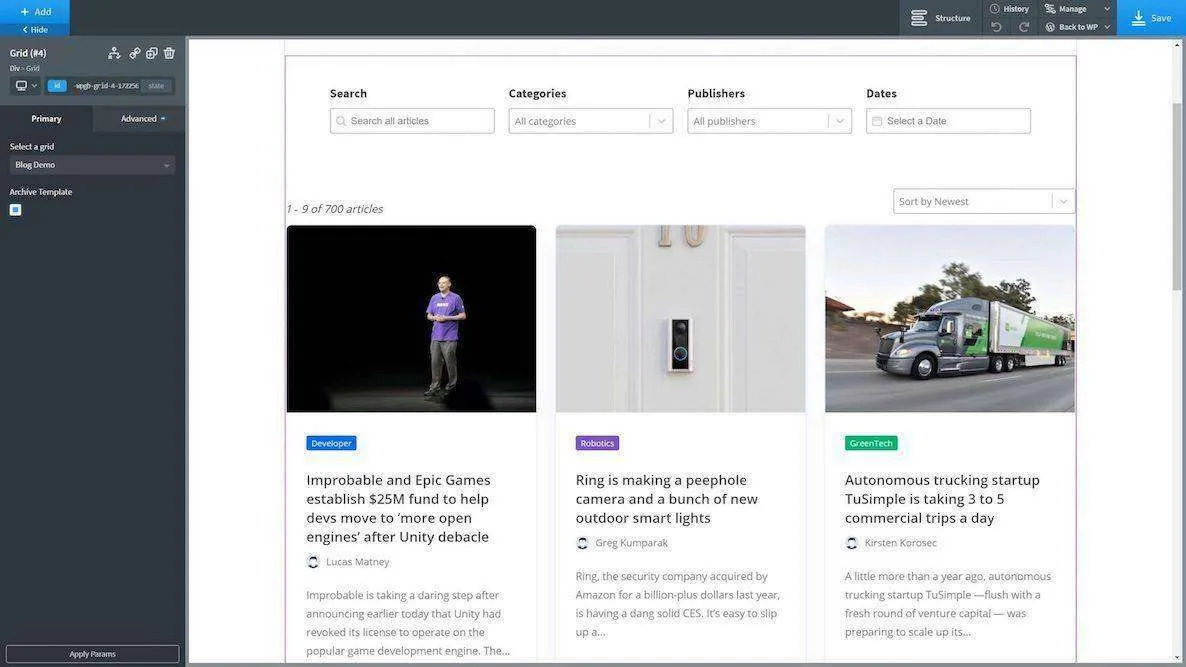This screenshot has width=1186, height=667.
Task: Open the Autonomous trucking startup article
Action: 942,499
